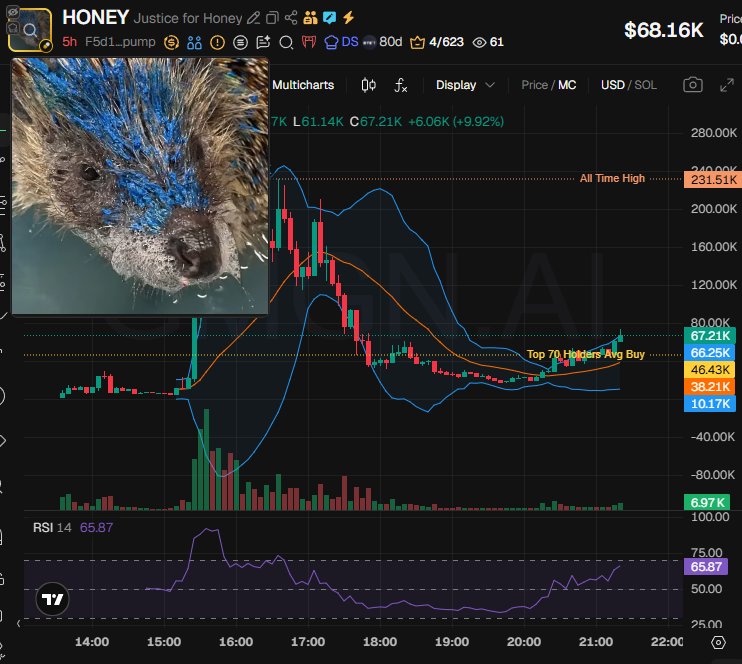This screenshot has width=742, height=664.
Task: Click the 5h token age label
Action: (x=69, y=42)
